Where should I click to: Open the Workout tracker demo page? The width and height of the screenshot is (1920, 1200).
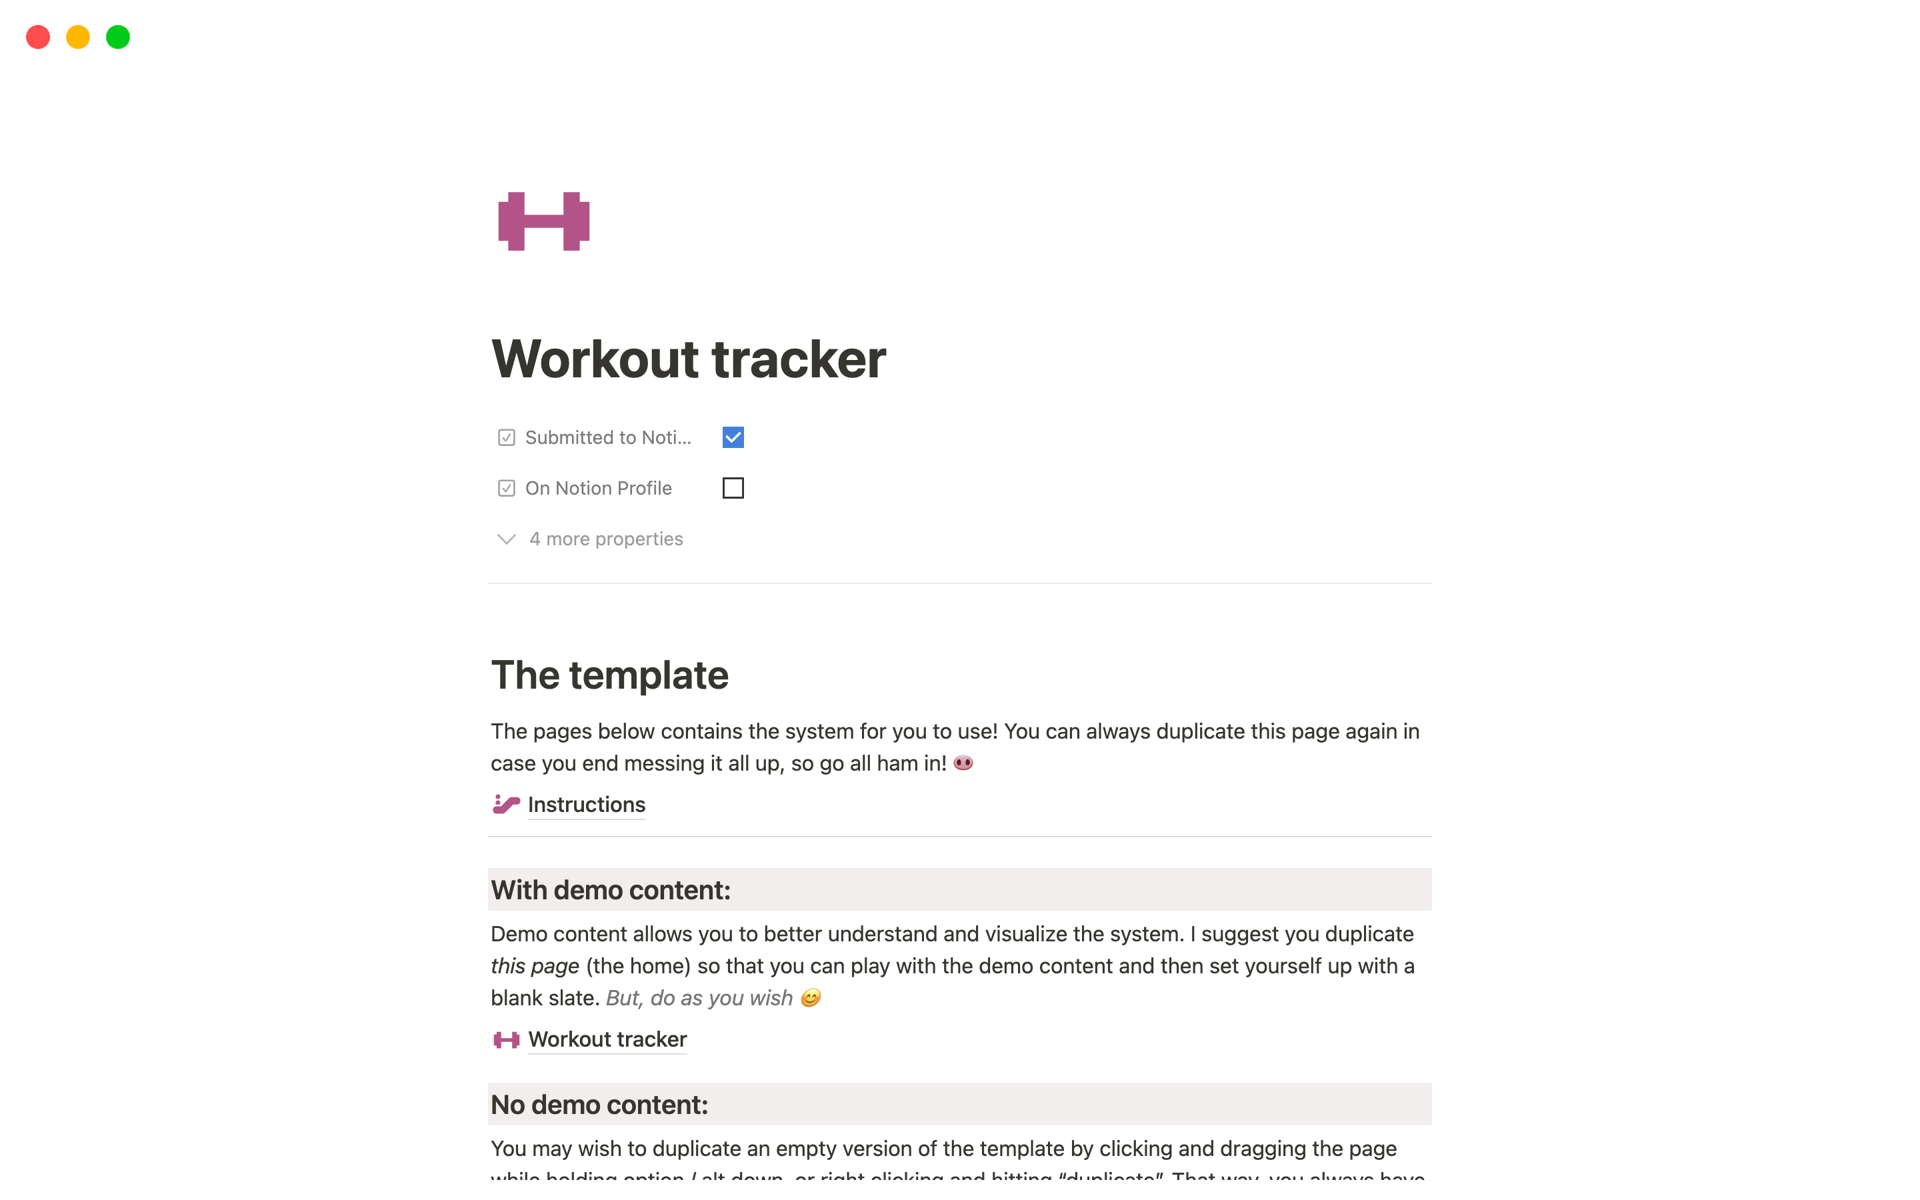(x=604, y=1038)
